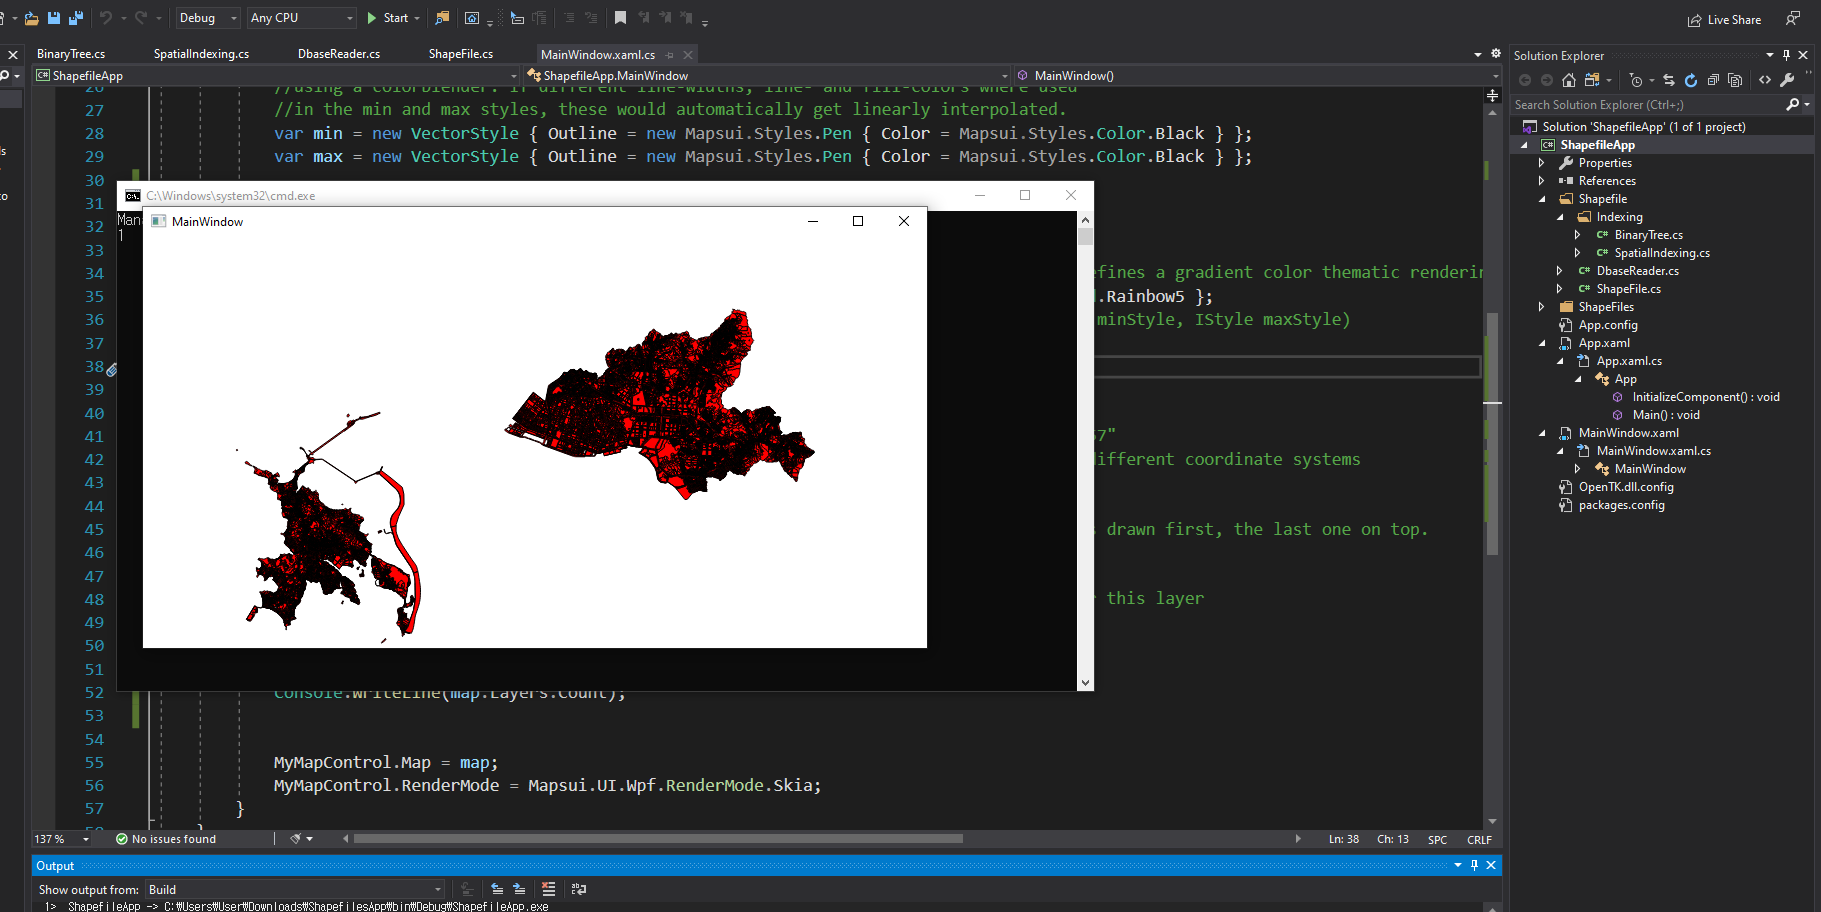Switch to the ShapeFile.cs tab
1821x912 pixels.
coord(461,54)
